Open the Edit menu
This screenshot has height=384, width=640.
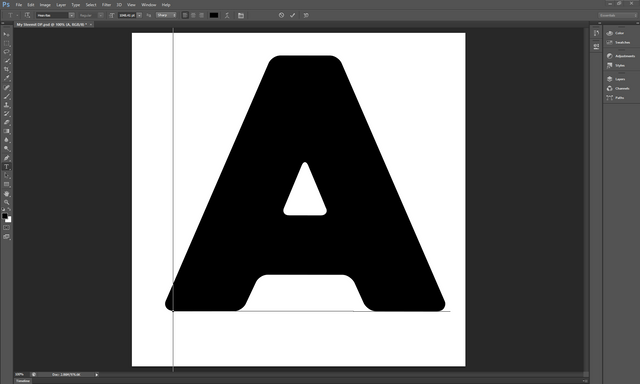(x=31, y=5)
